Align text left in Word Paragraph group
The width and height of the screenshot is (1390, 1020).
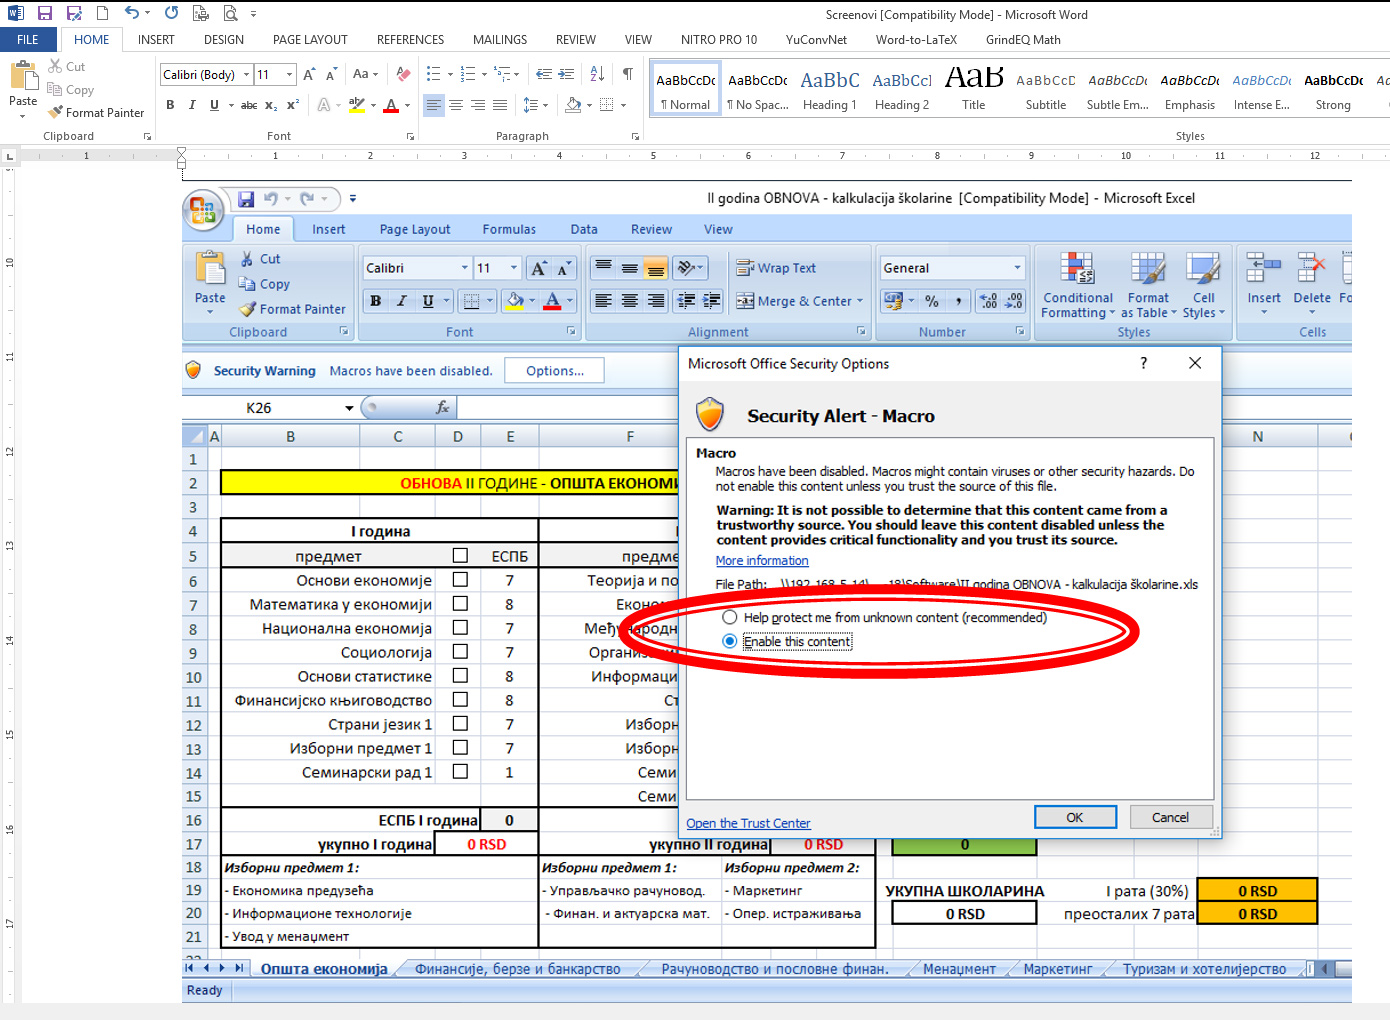point(434,105)
